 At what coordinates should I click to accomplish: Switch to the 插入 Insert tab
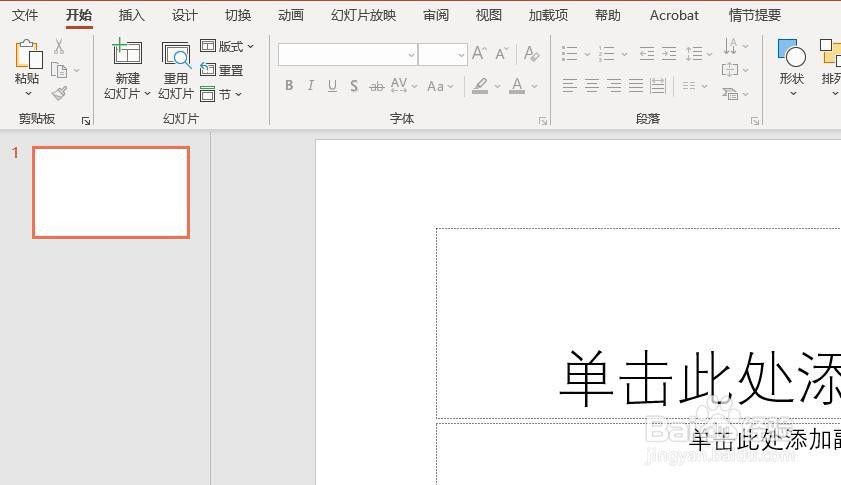(x=131, y=15)
